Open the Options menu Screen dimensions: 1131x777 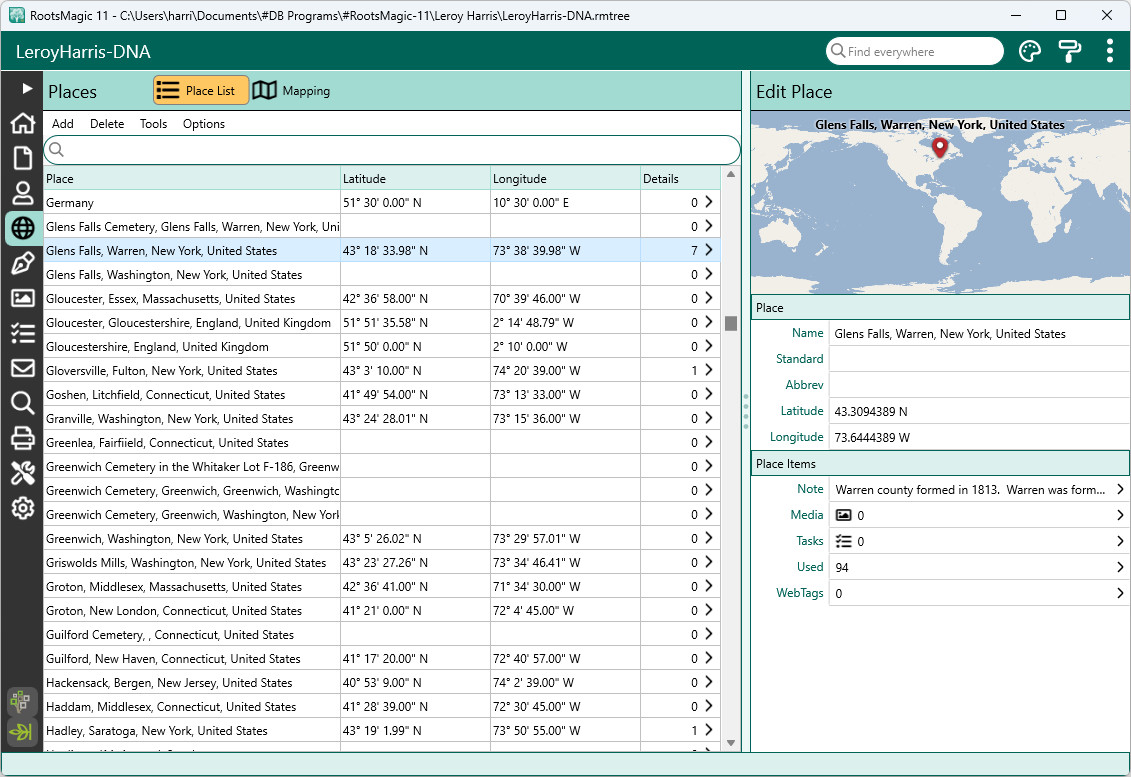point(203,123)
